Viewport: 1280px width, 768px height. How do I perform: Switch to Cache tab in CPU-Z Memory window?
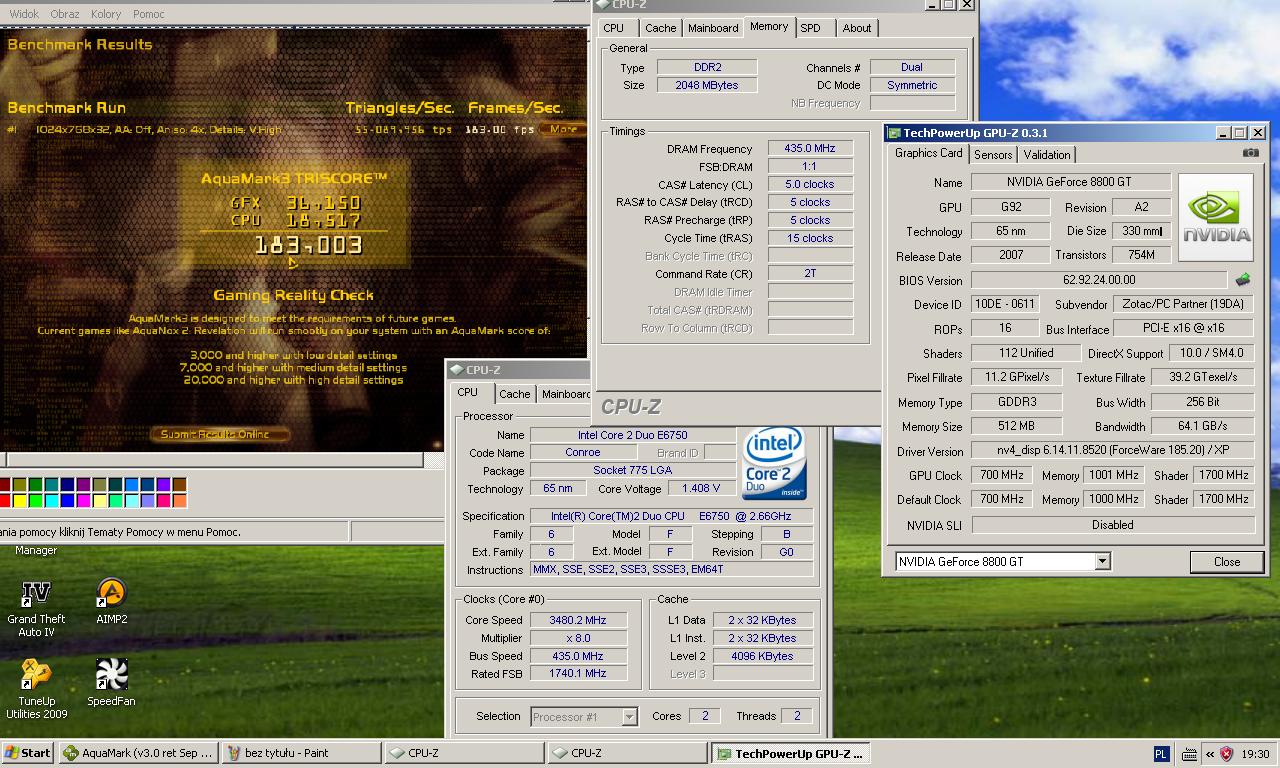click(661, 28)
